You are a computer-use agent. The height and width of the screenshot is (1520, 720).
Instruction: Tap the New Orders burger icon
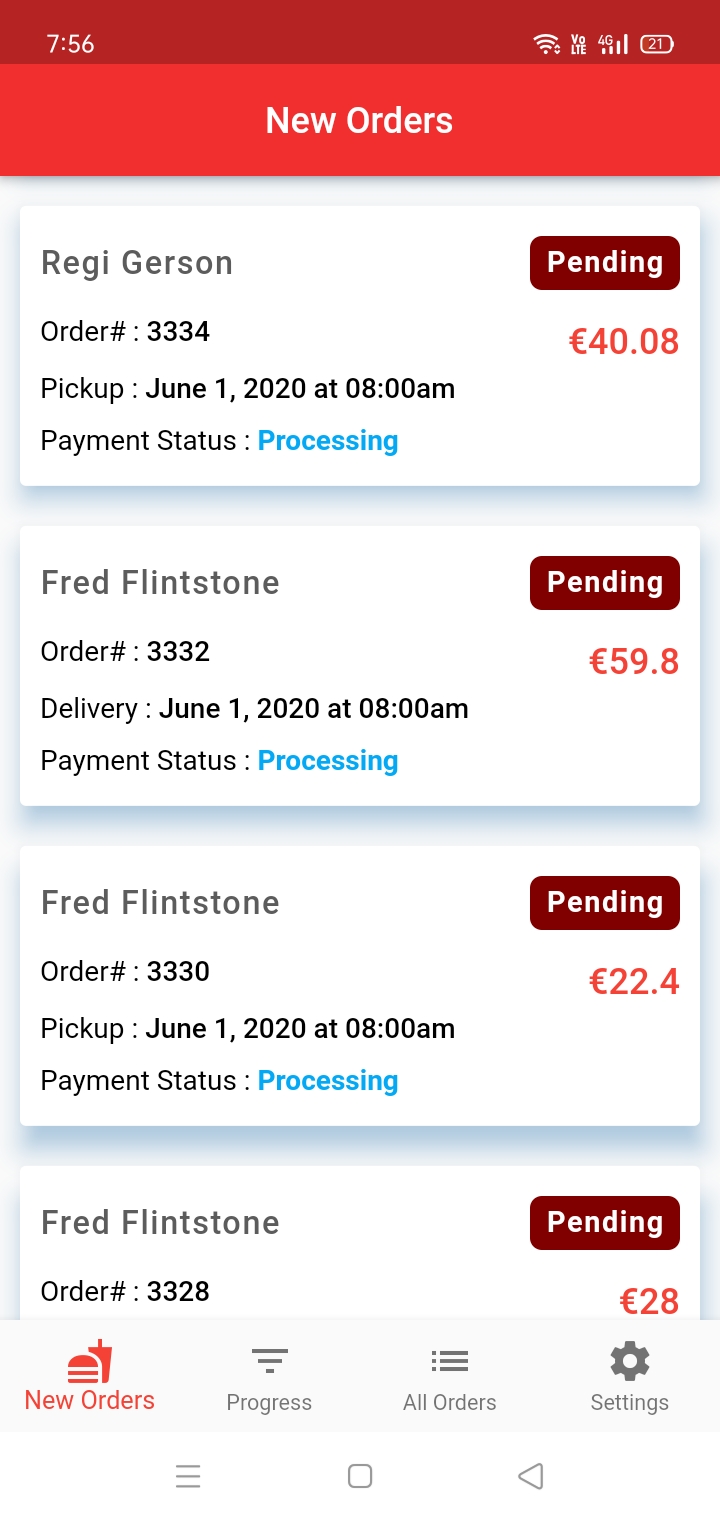90,1361
